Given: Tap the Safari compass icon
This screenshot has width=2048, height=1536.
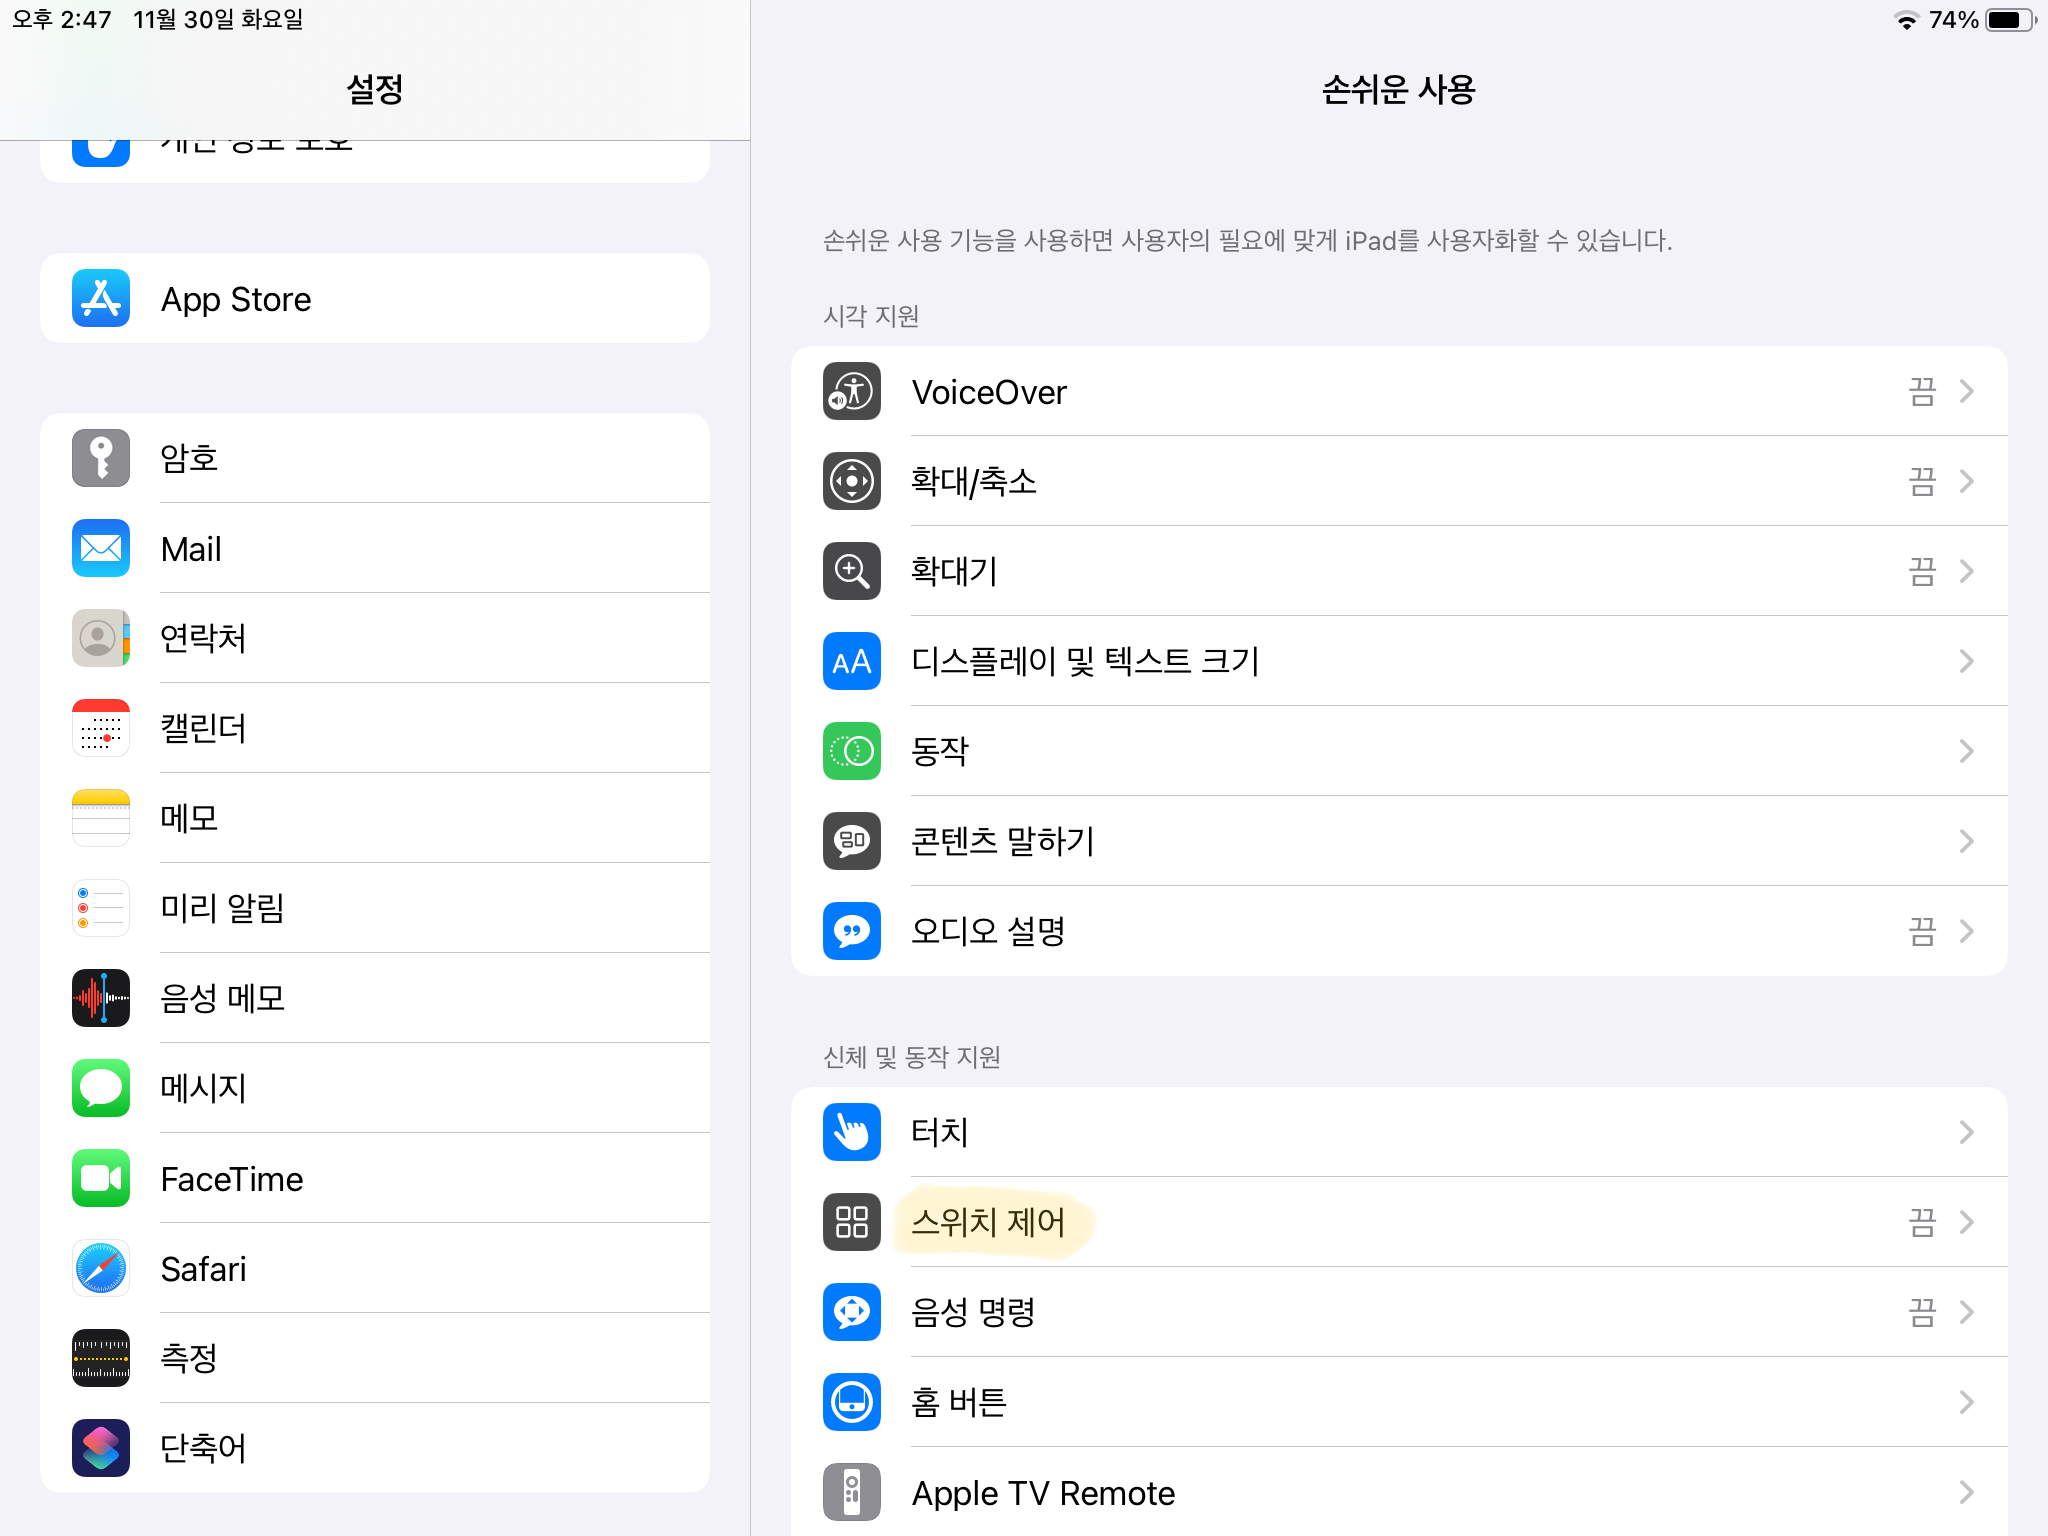Looking at the screenshot, I should (x=101, y=1268).
